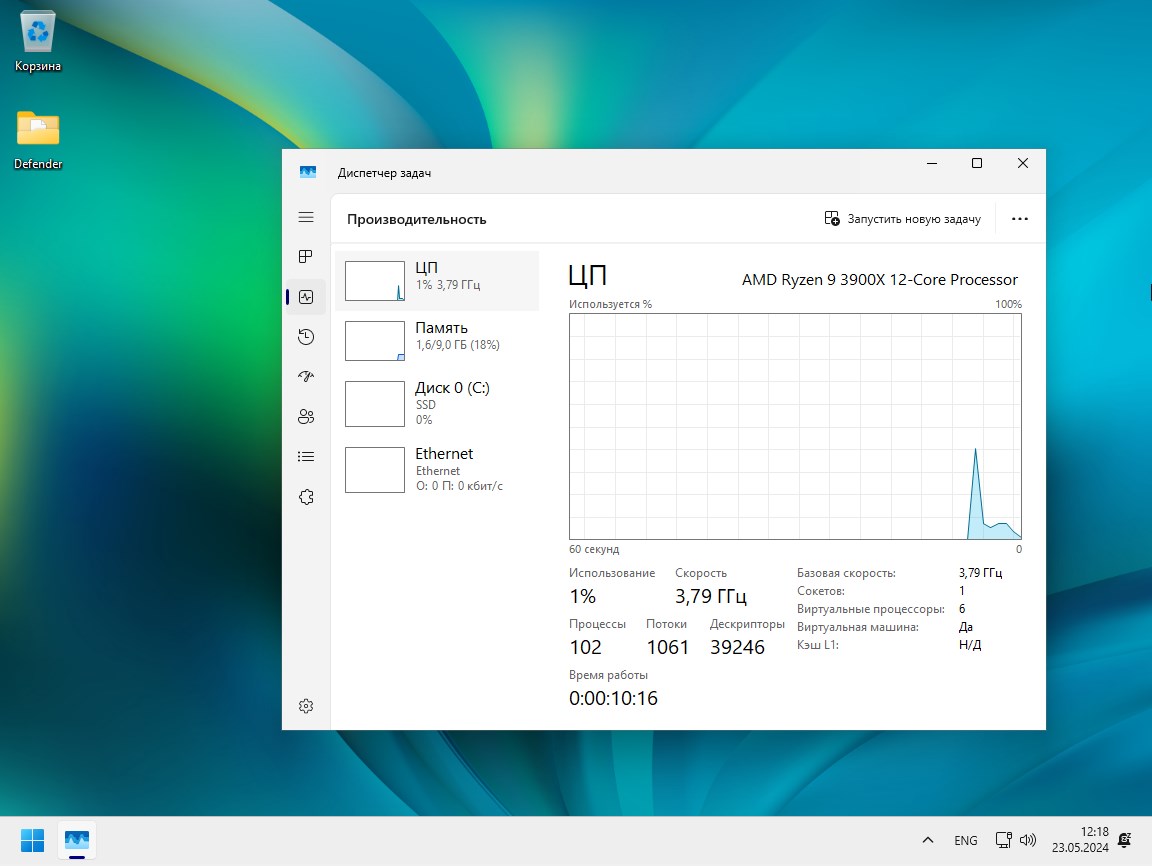Open the three-dots more options menu

tap(1020, 219)
